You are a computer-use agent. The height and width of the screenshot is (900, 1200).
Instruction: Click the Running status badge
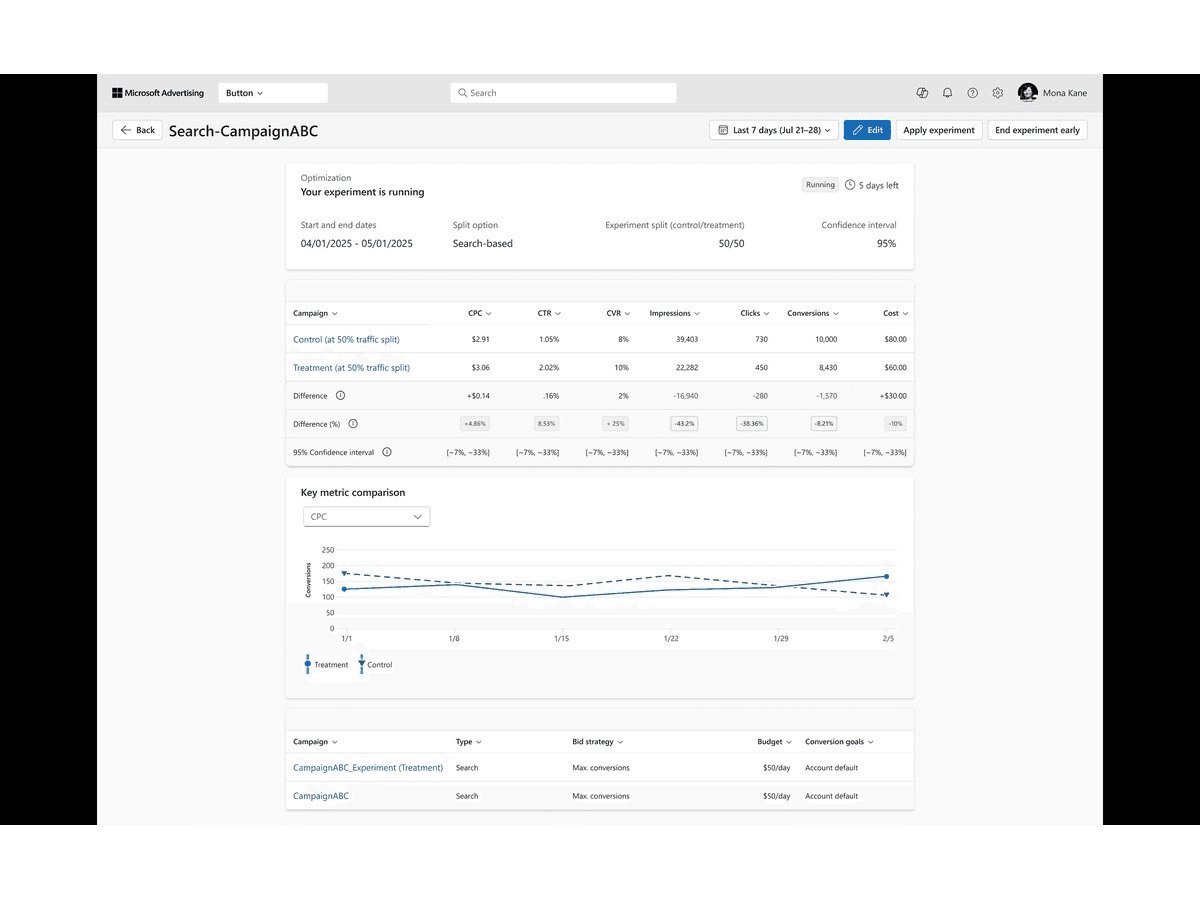click(x=820, y=185)
